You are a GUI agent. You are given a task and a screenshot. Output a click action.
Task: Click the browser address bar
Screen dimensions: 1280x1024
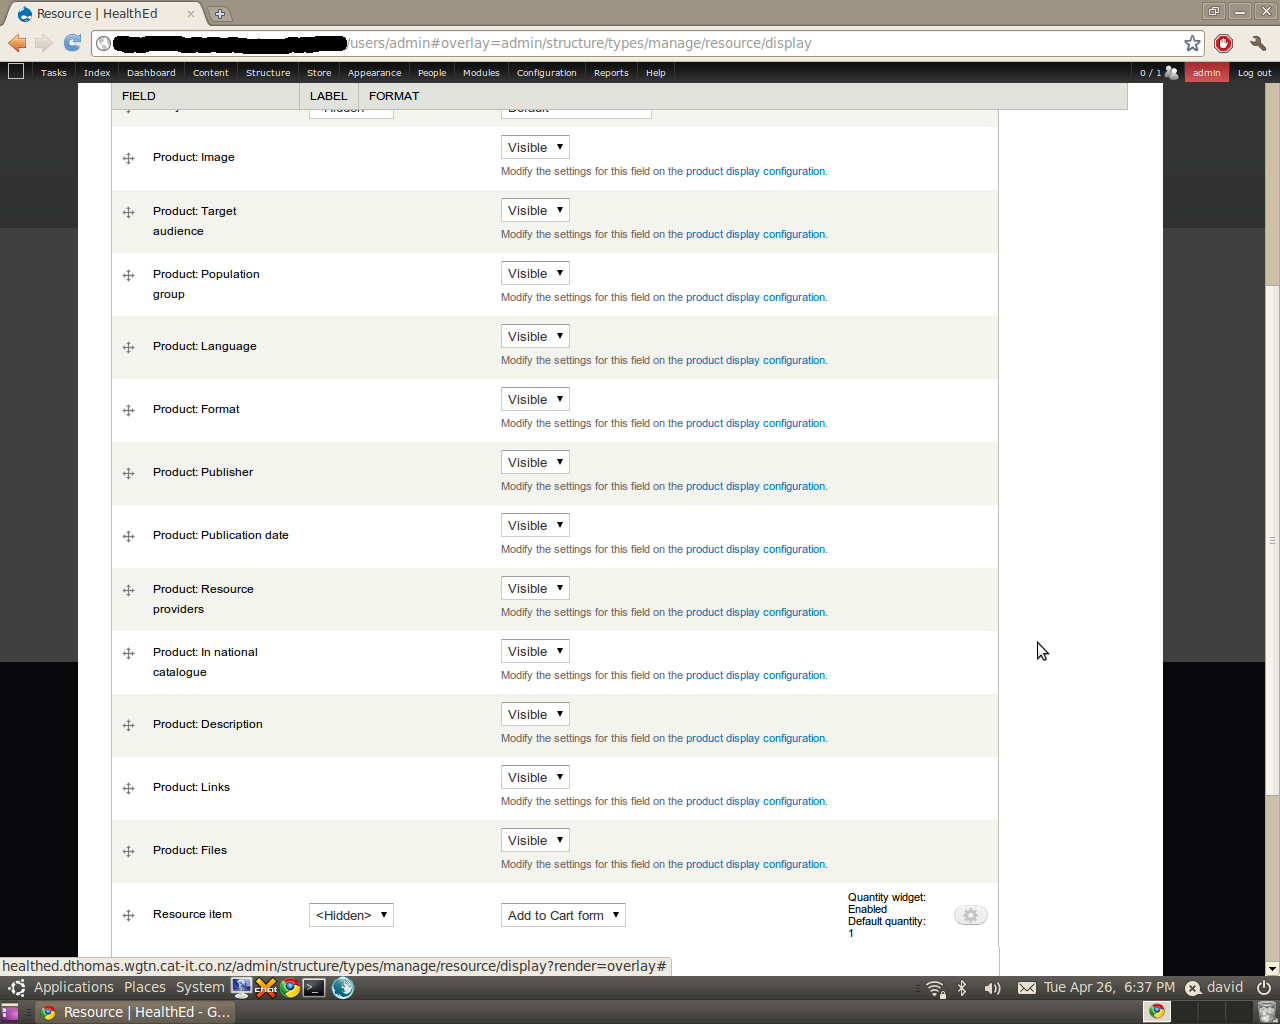[640, 43]
